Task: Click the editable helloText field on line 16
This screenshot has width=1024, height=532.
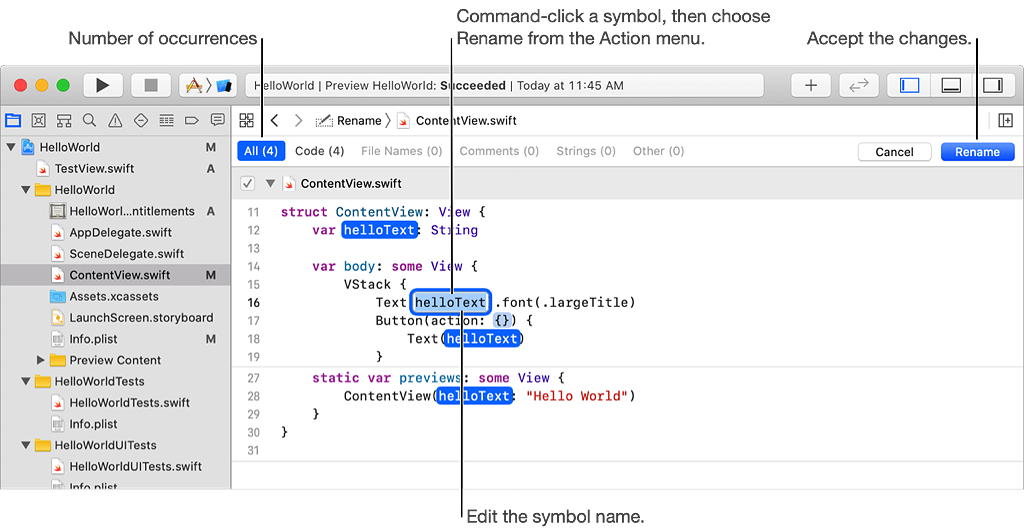Action: (450, 302)
